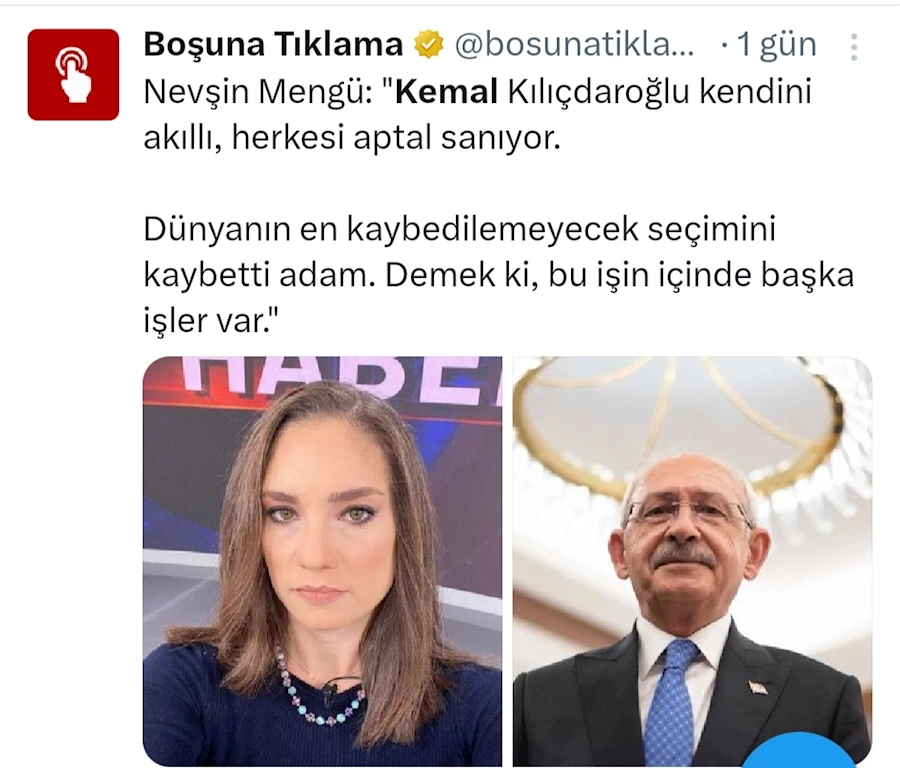This screenshot has height=768, width=900.
Task: Open the Boşuna Tıklama display name
Action: (x=273, y=44)
